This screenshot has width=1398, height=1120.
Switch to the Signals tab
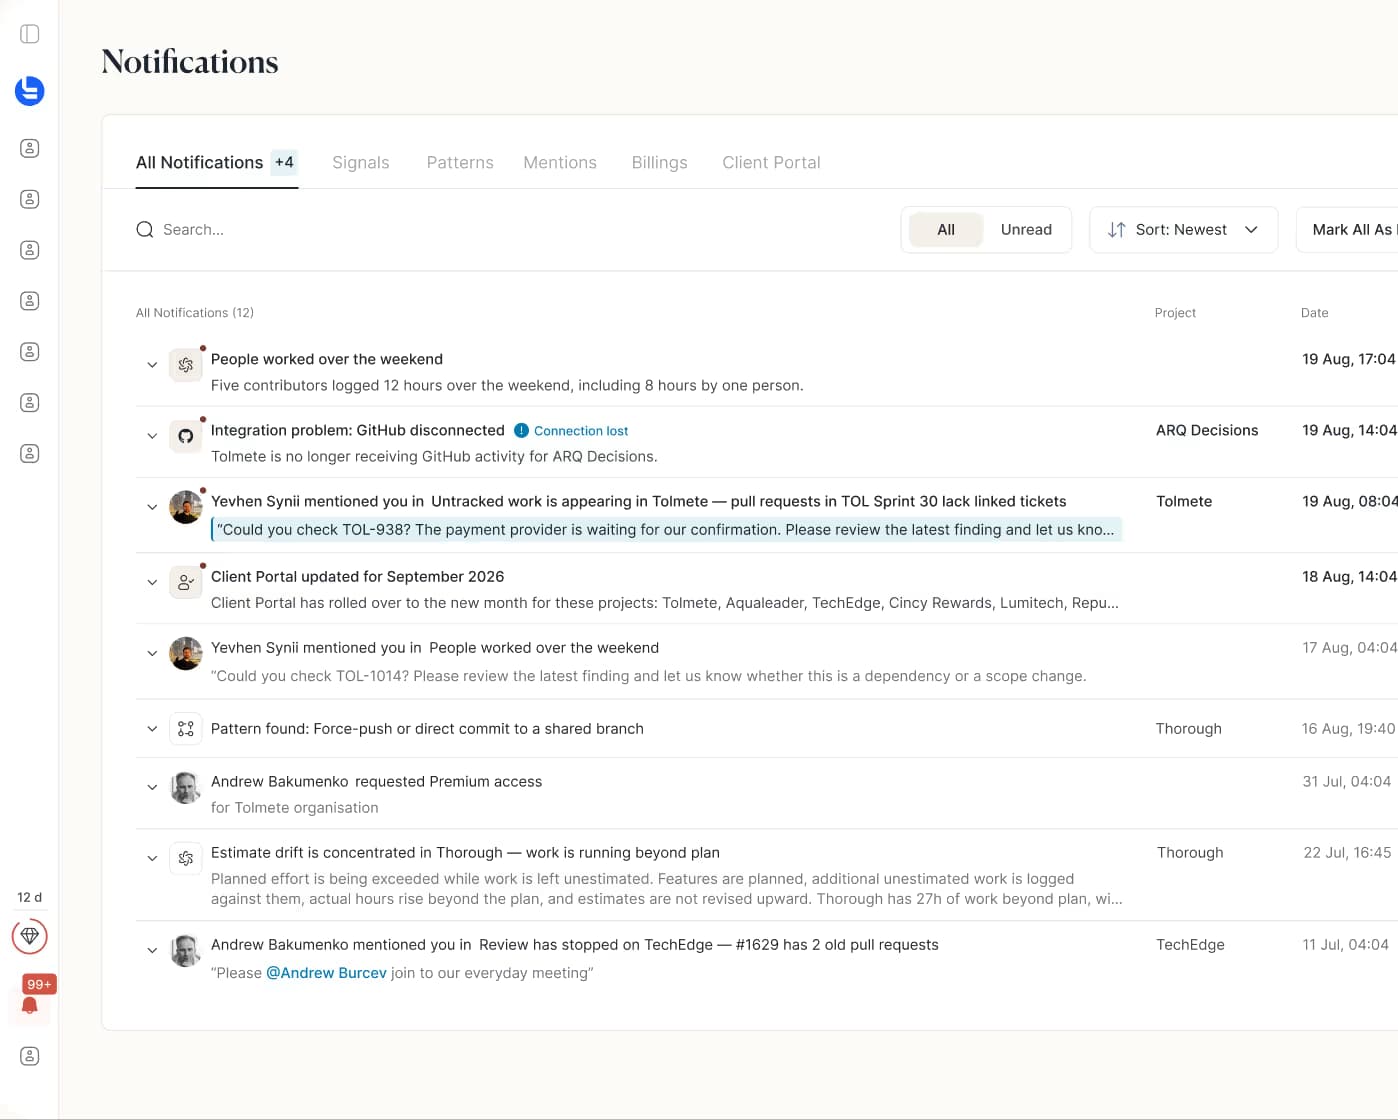pos(361,162)
